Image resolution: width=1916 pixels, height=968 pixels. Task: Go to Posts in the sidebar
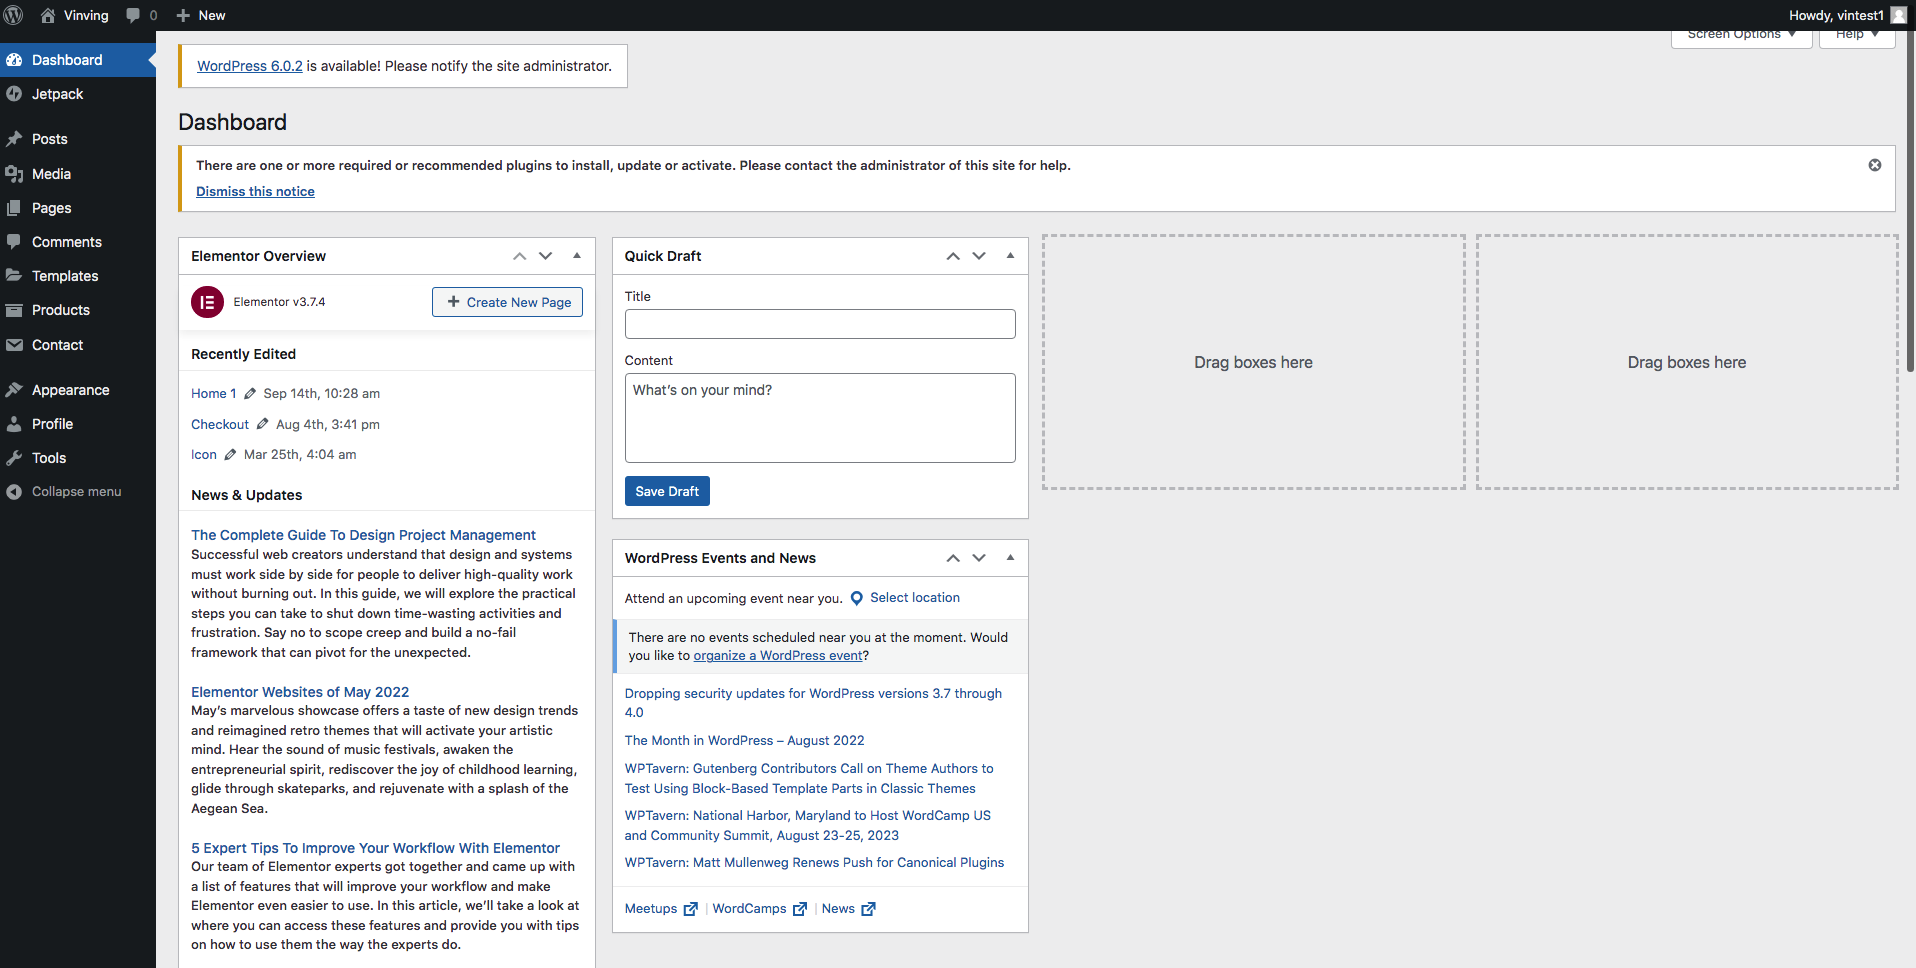[x=78, y=139]
